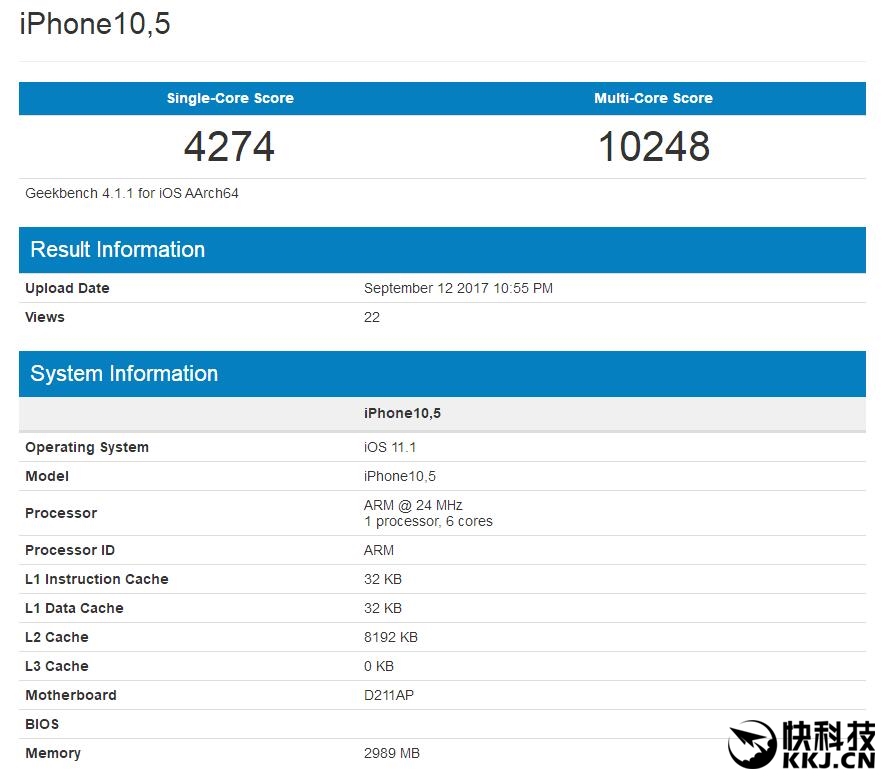Image resolution: width=885 pixels, height=779 pixels.
Task: Select the bold iPhone10,5 table column header
Action: point(402,413)
